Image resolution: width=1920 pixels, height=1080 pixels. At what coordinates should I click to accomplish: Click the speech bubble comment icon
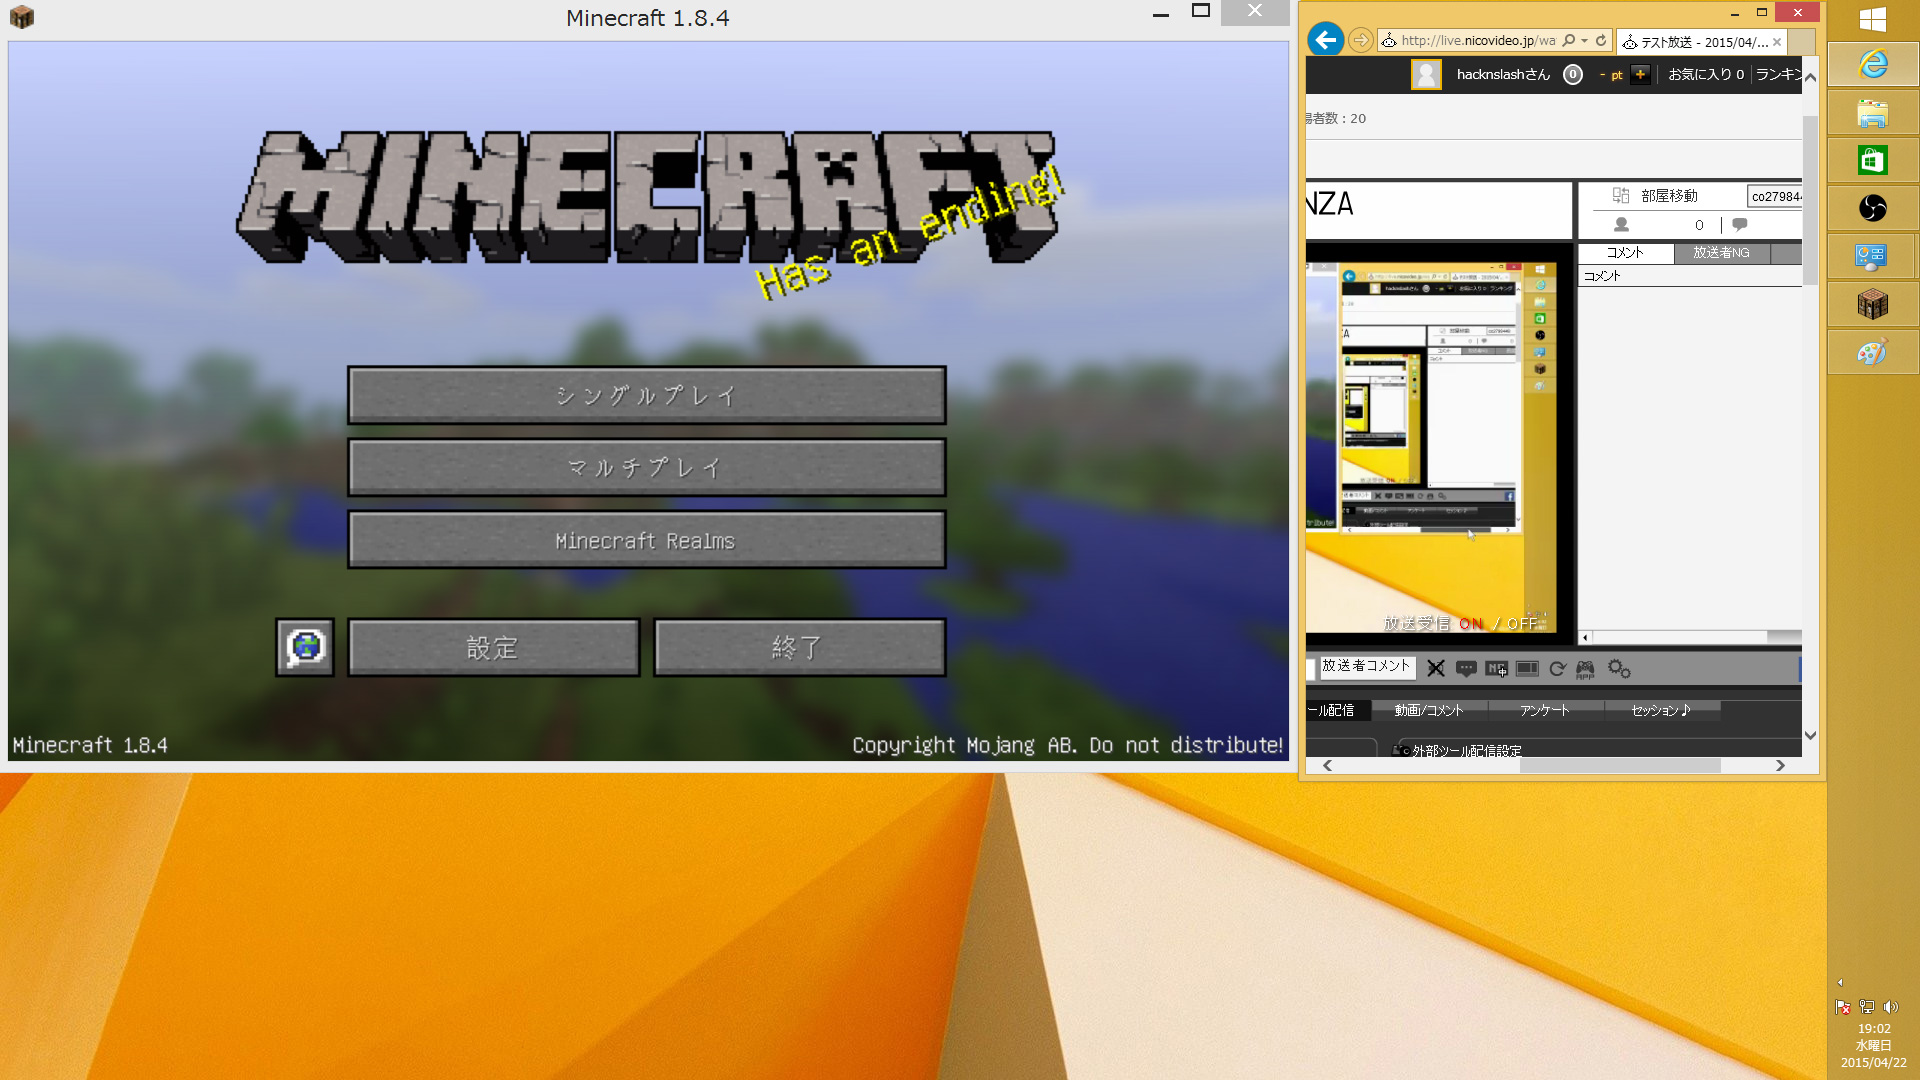[1466, 669]
